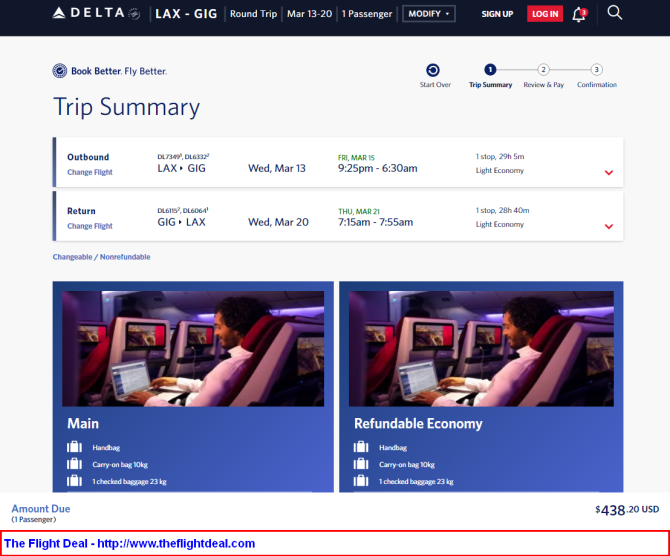Click the $438.20 USD amount
This screenshot has width=670, height=556.
[627, 509]
